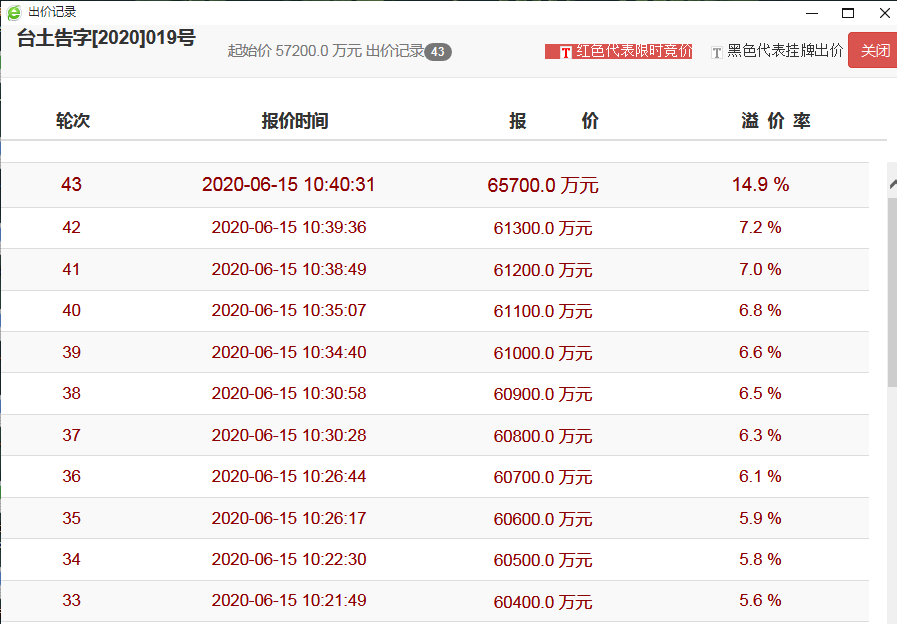Screen dimensions: 897x624
Task: Click the 2020-06-15 10:22:30 timestamp
Action: pyautogui.click(x=289, y=559)
